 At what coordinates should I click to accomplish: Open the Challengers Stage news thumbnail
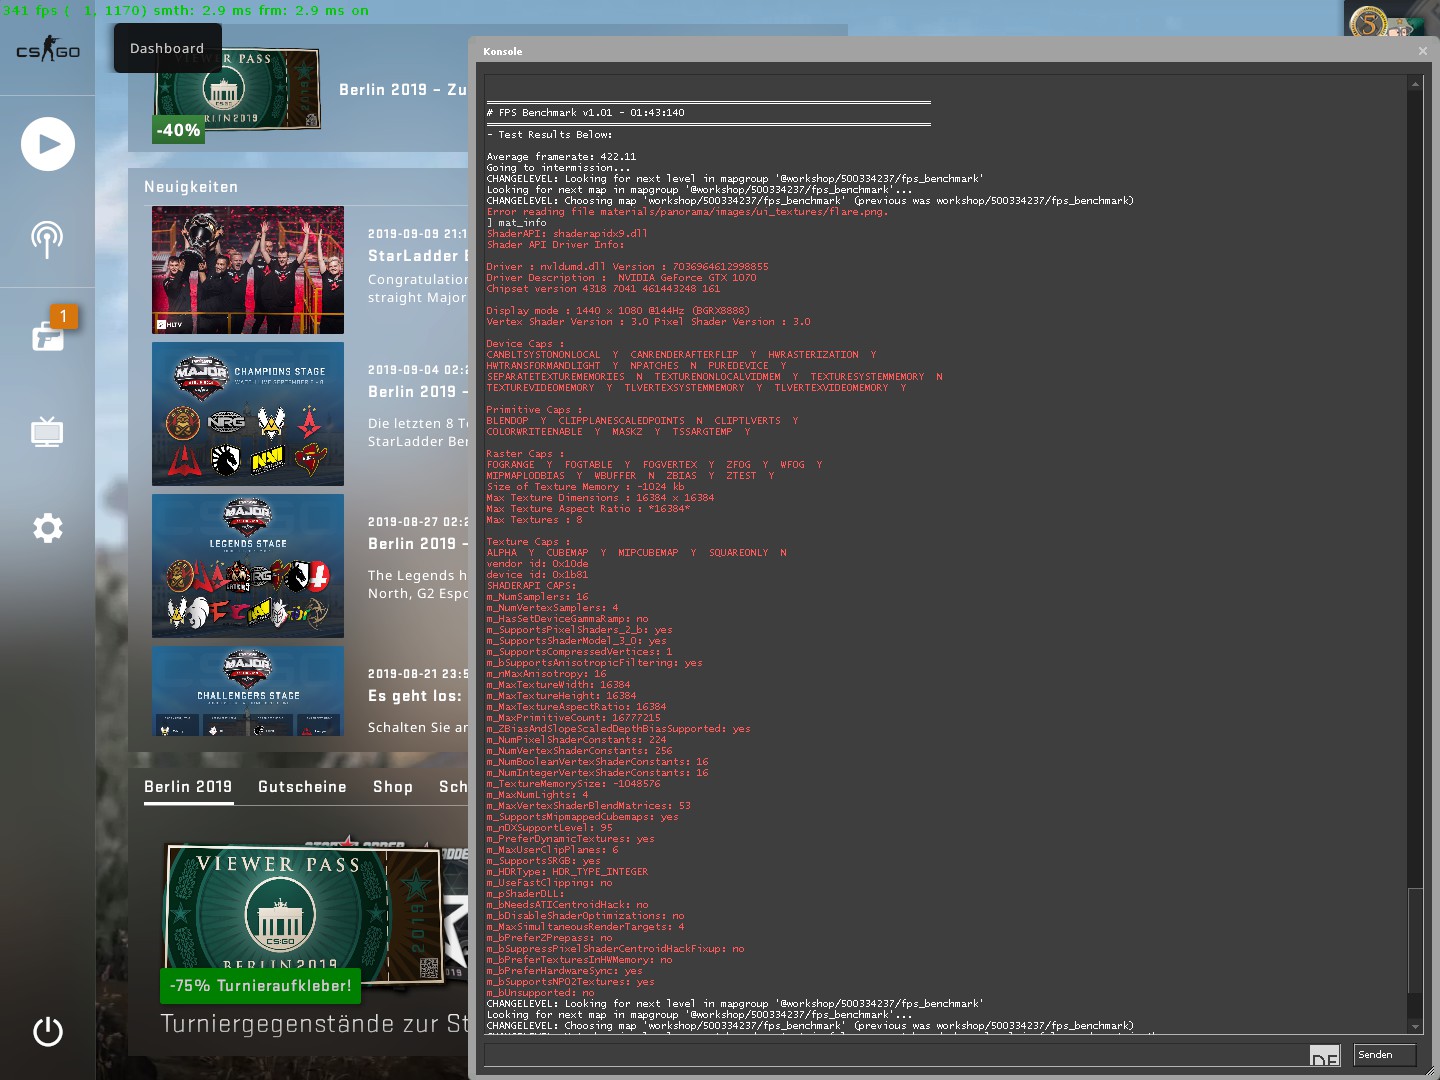click(248, 691)
